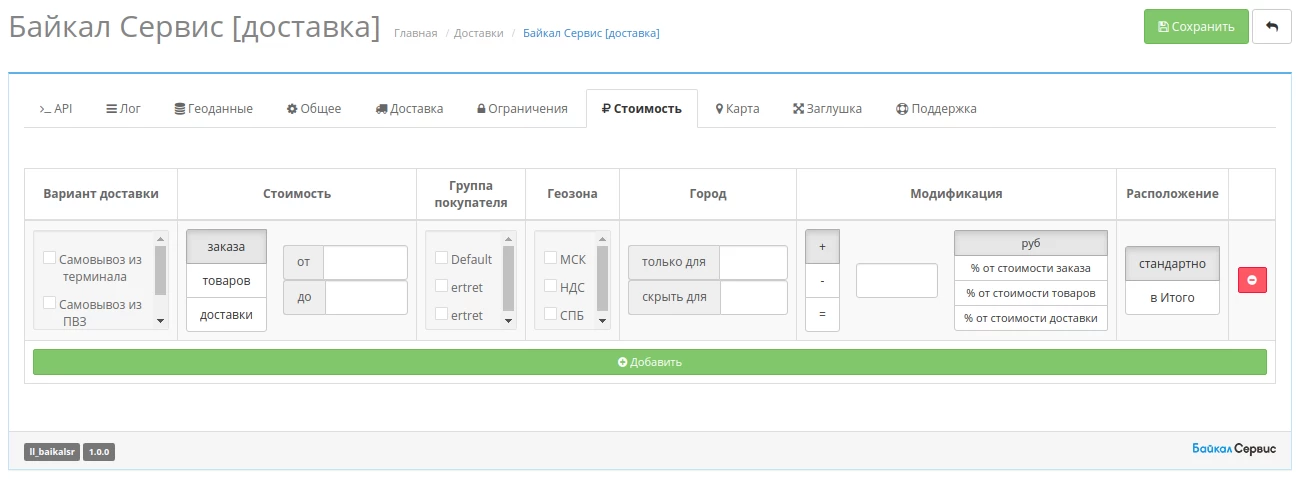Click the back arrow button

point(1272,27)
